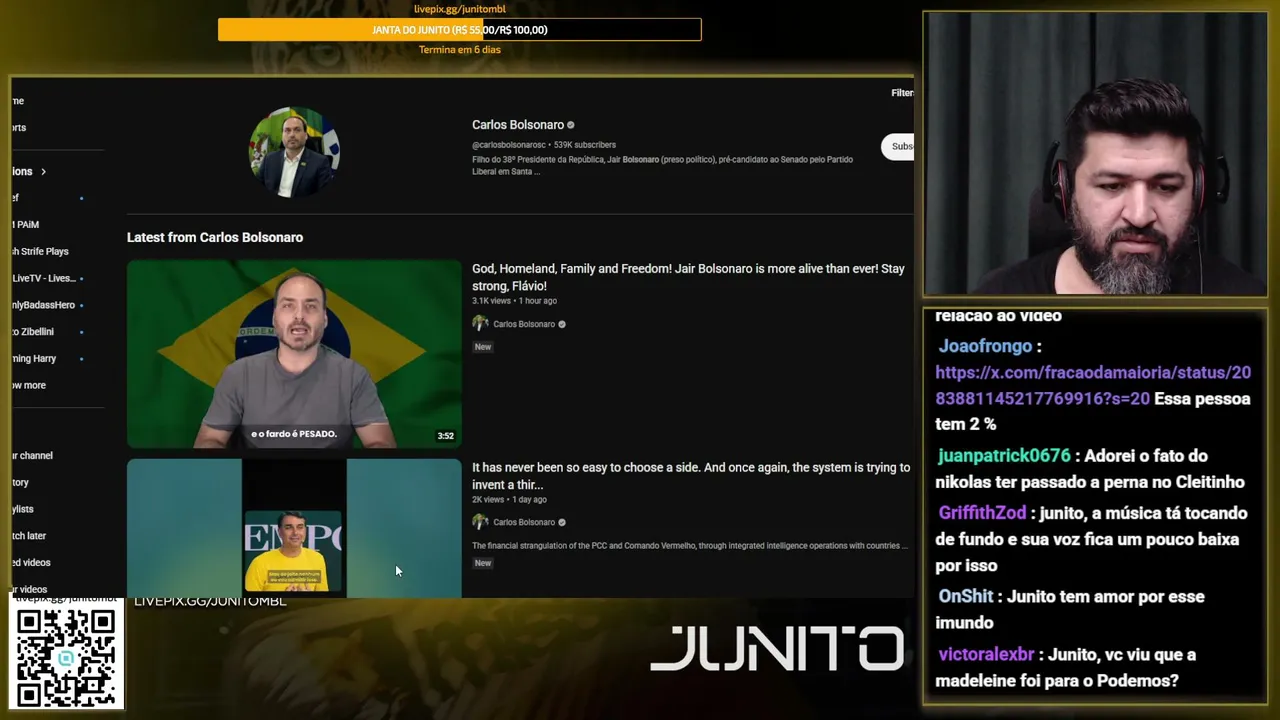This screenshot has width=1280, height=720.
Task: Open Your channel in the sidebar
Action: (32, 455)
